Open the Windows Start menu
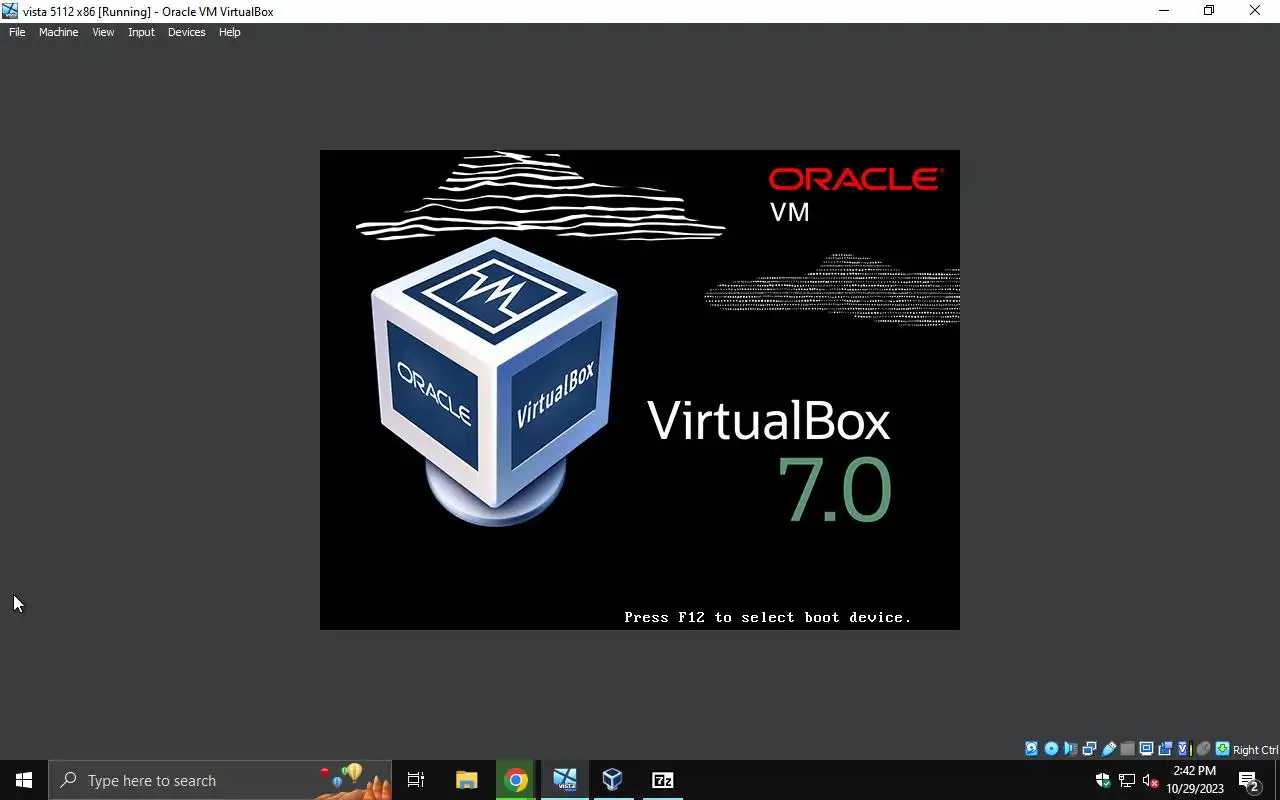 [24, 780]
